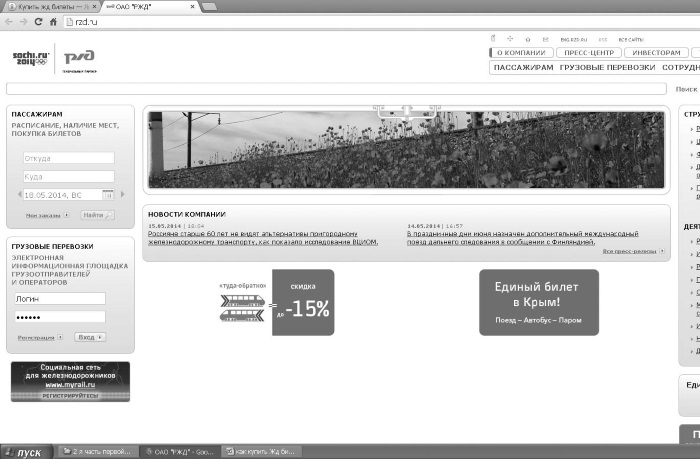The image size is (700, 459).
Task: Click the RZD logo
Action: click(x=79, y=60)
